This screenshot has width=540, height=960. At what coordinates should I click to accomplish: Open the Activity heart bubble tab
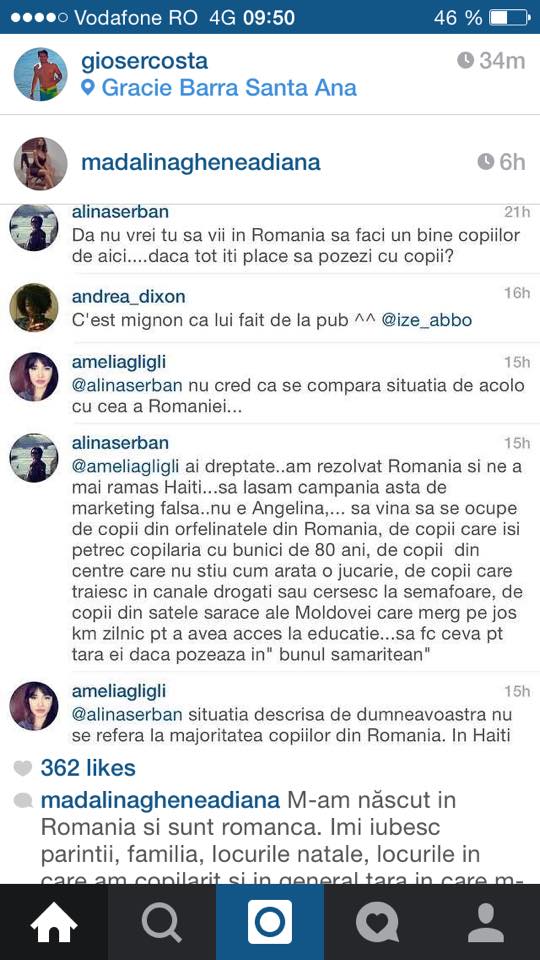point(378,922)
